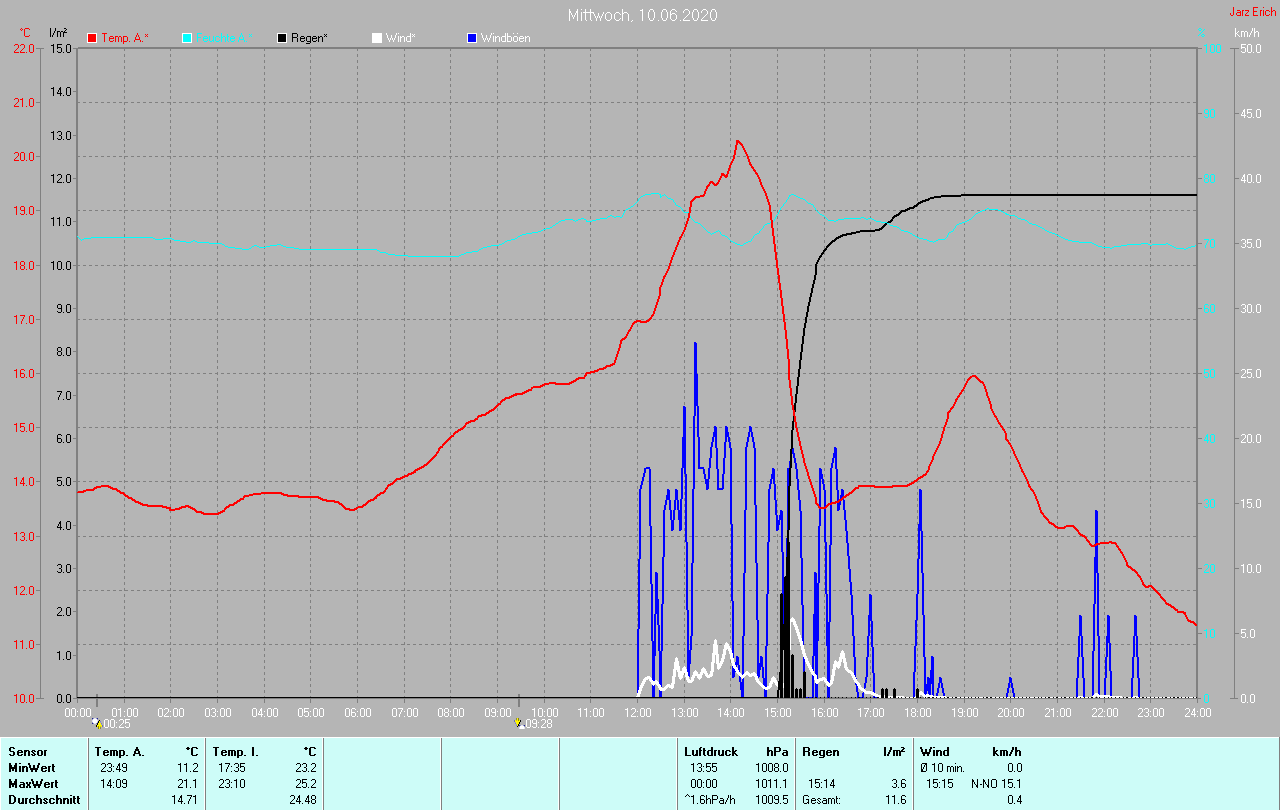Click the 00:25 time marker label

pyautogui.click(x=116, y=724)
